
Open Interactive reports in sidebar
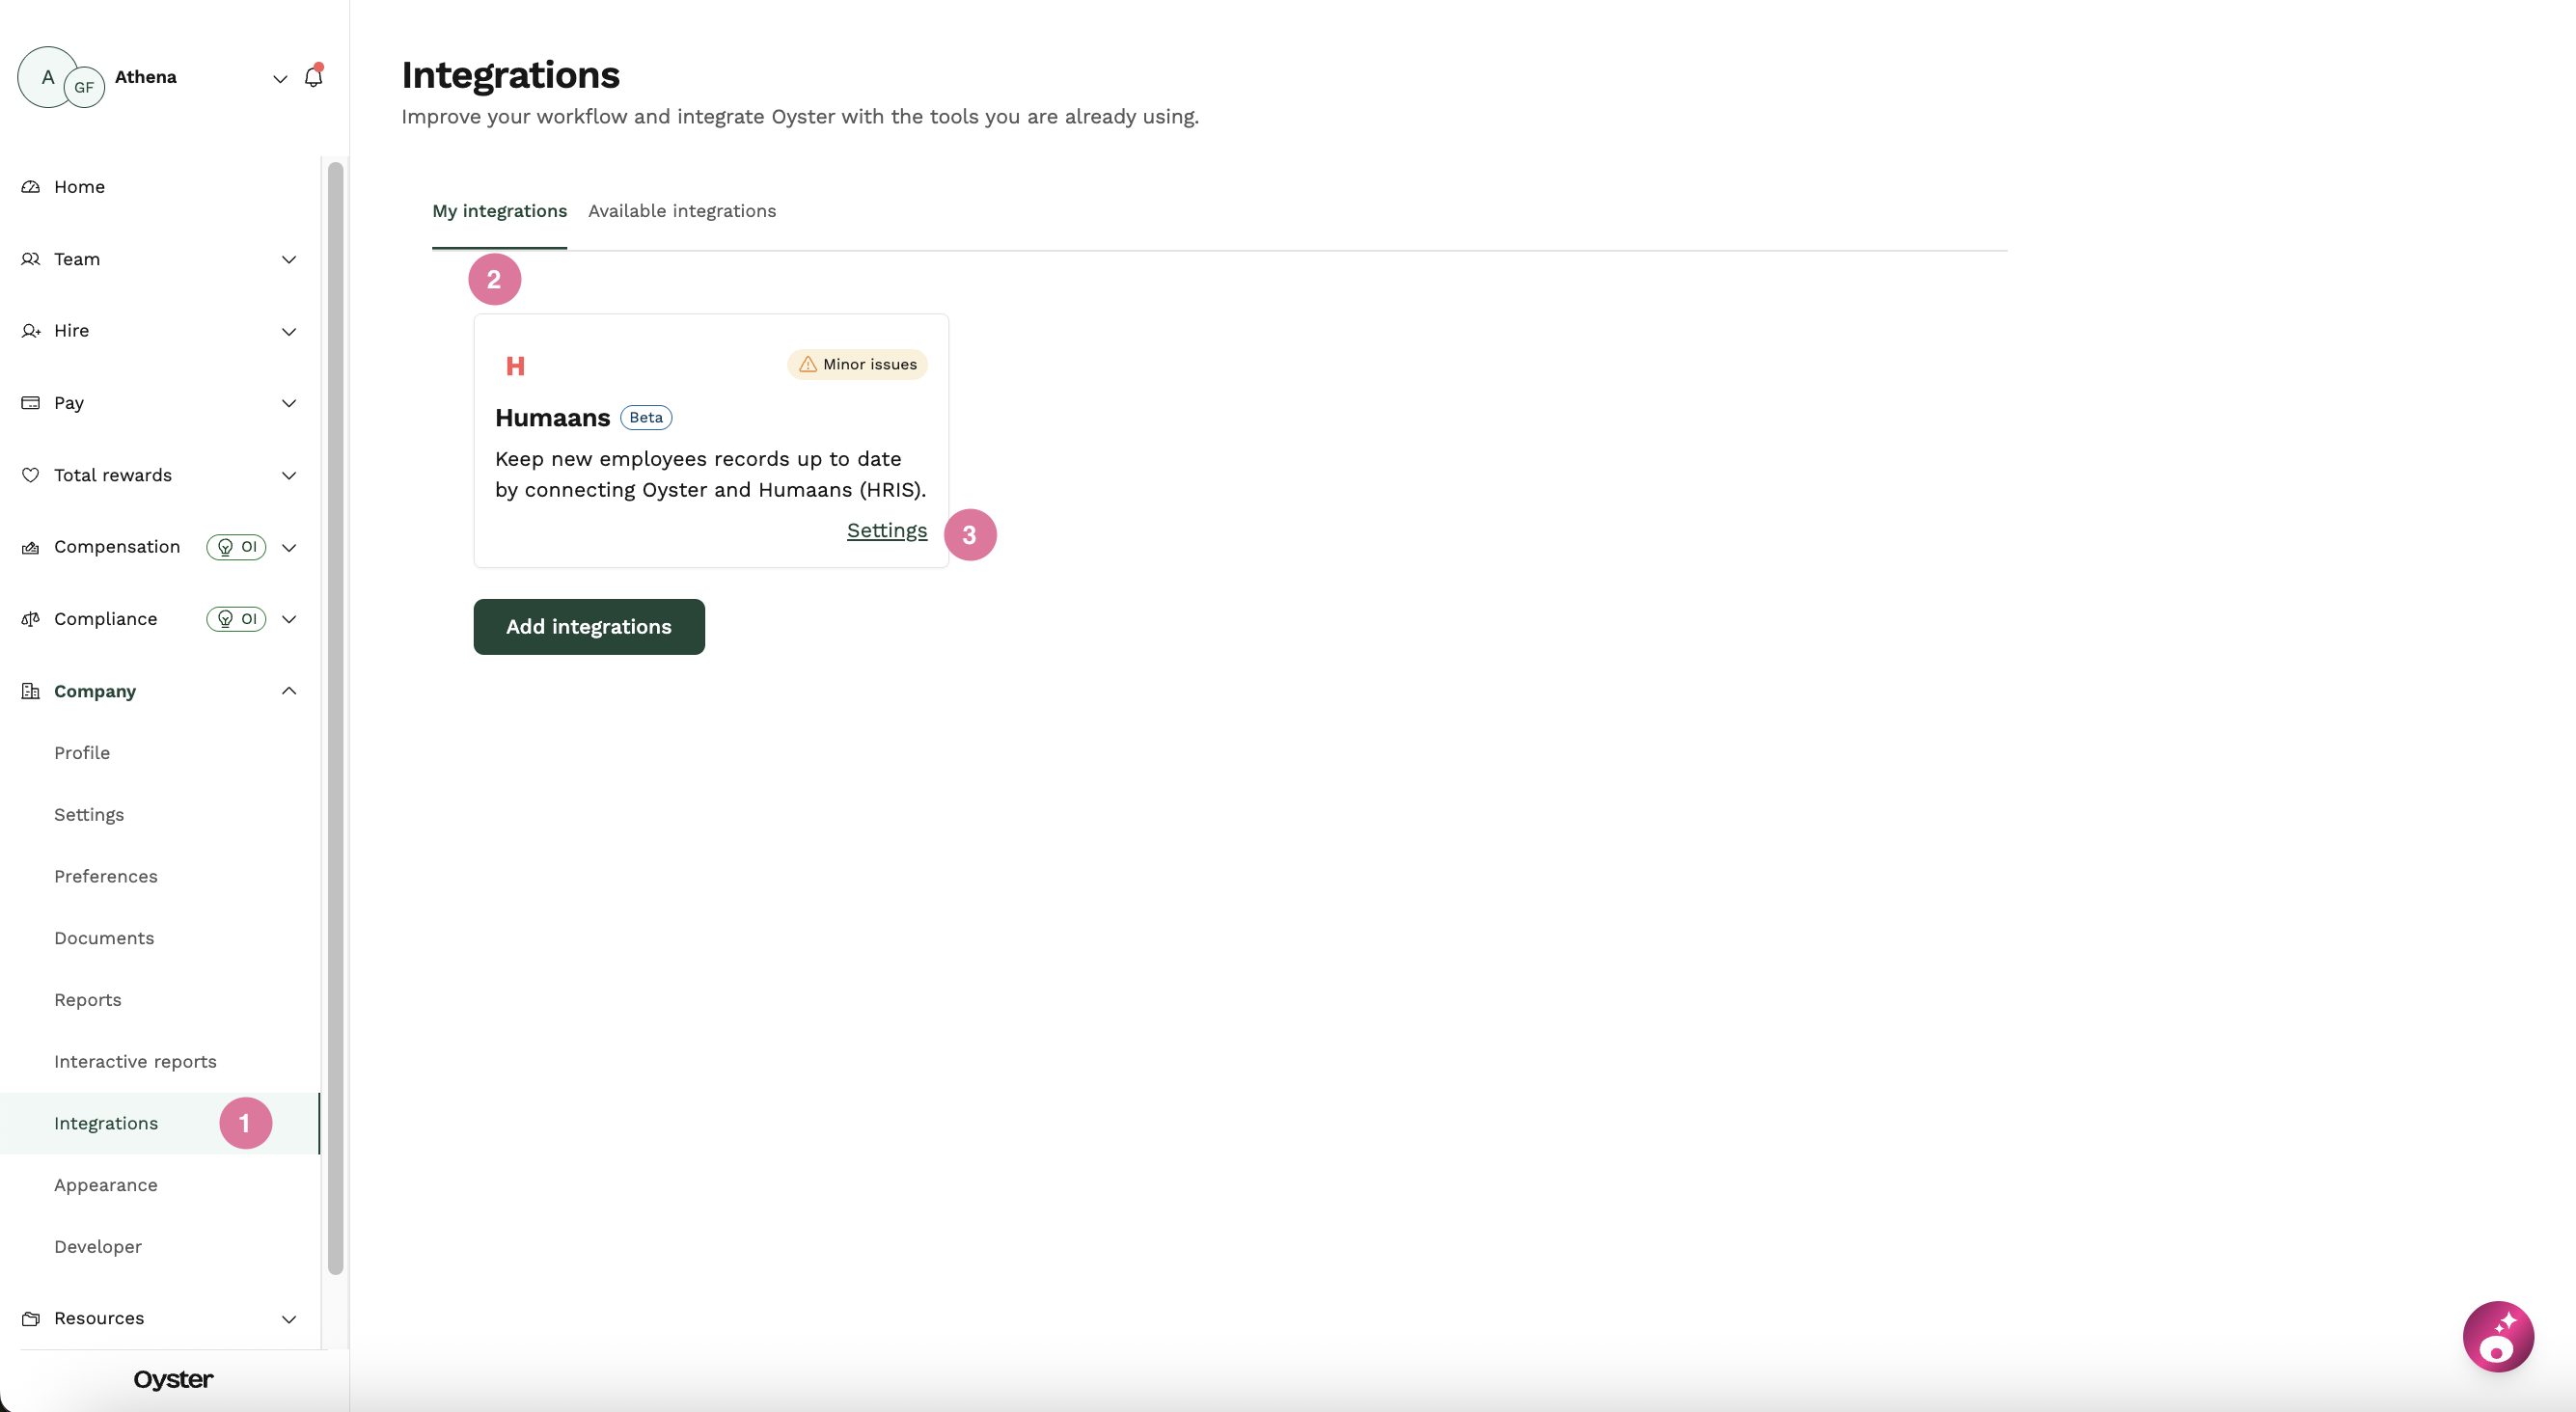point(135,1062)
